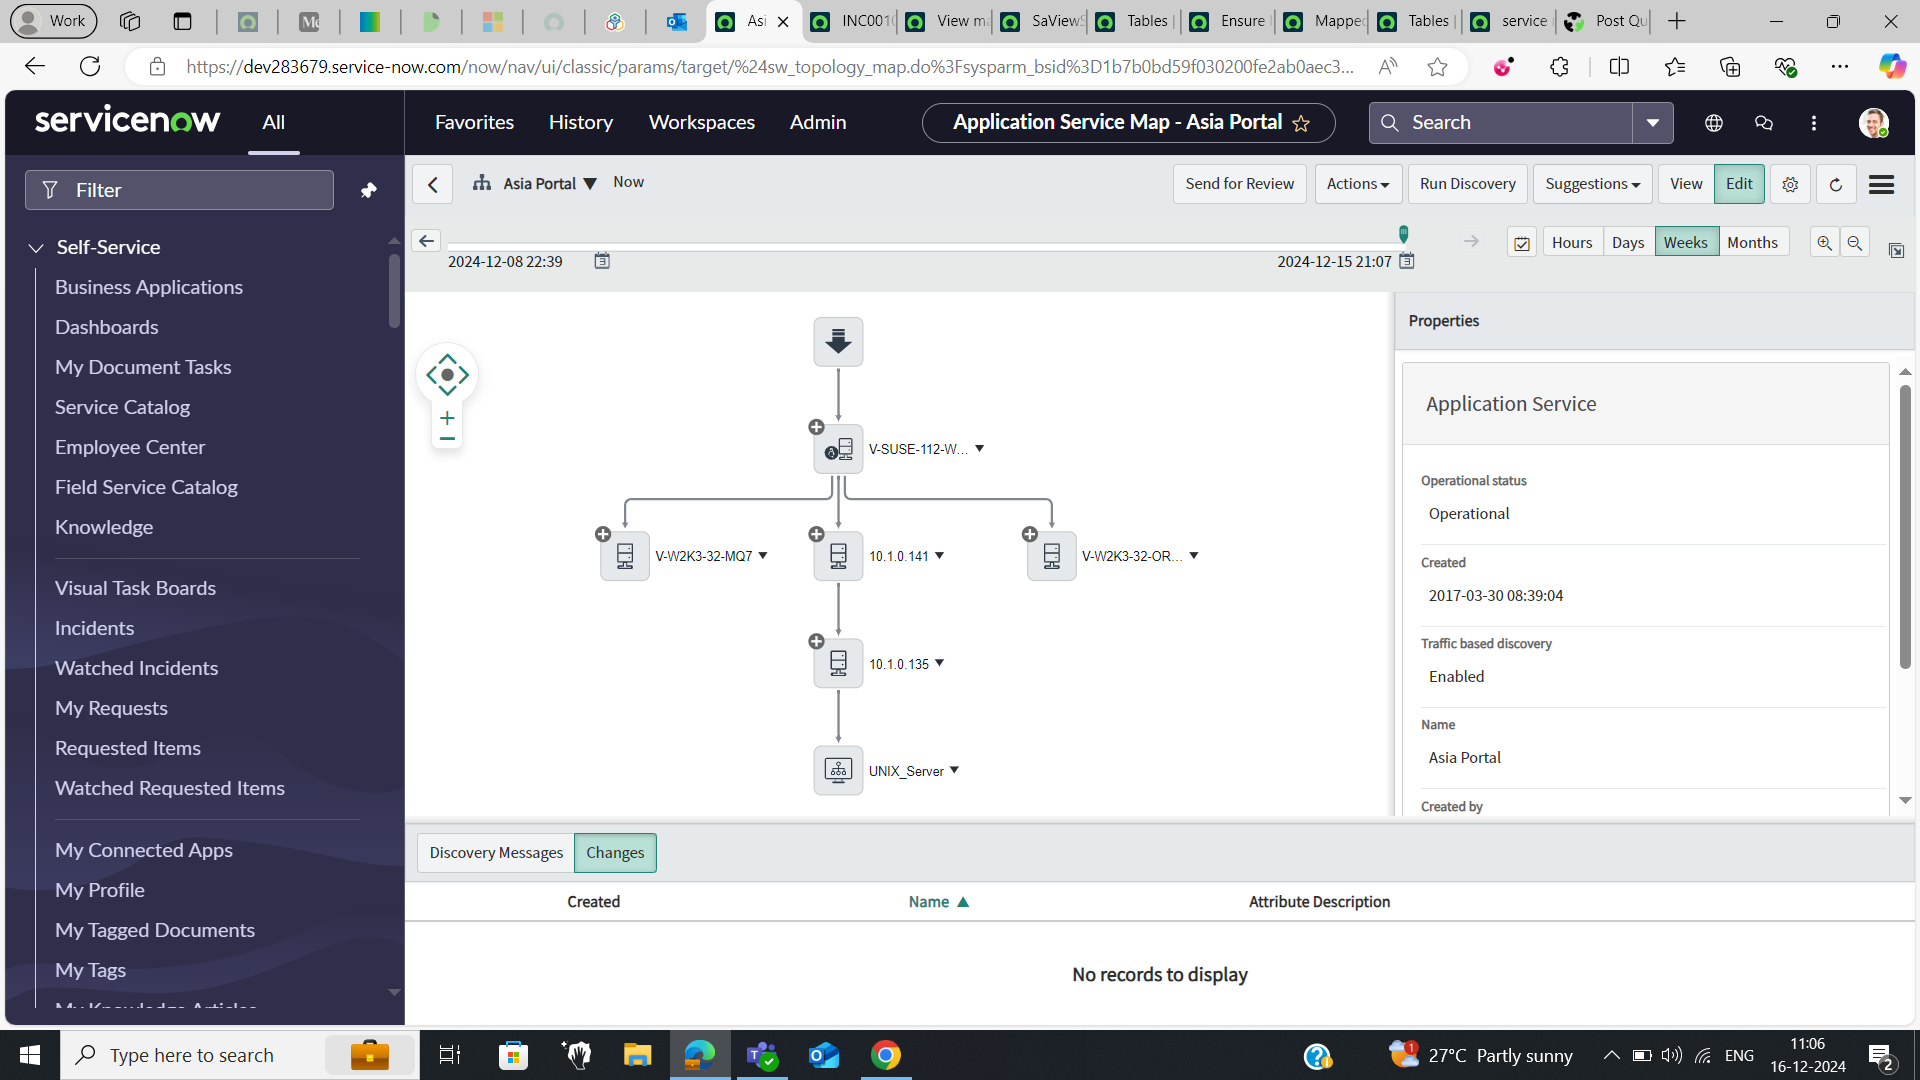Switch to the Discovery Messages tab
This screenshot has width=1920, height=1080.
(x=495, y=852)
